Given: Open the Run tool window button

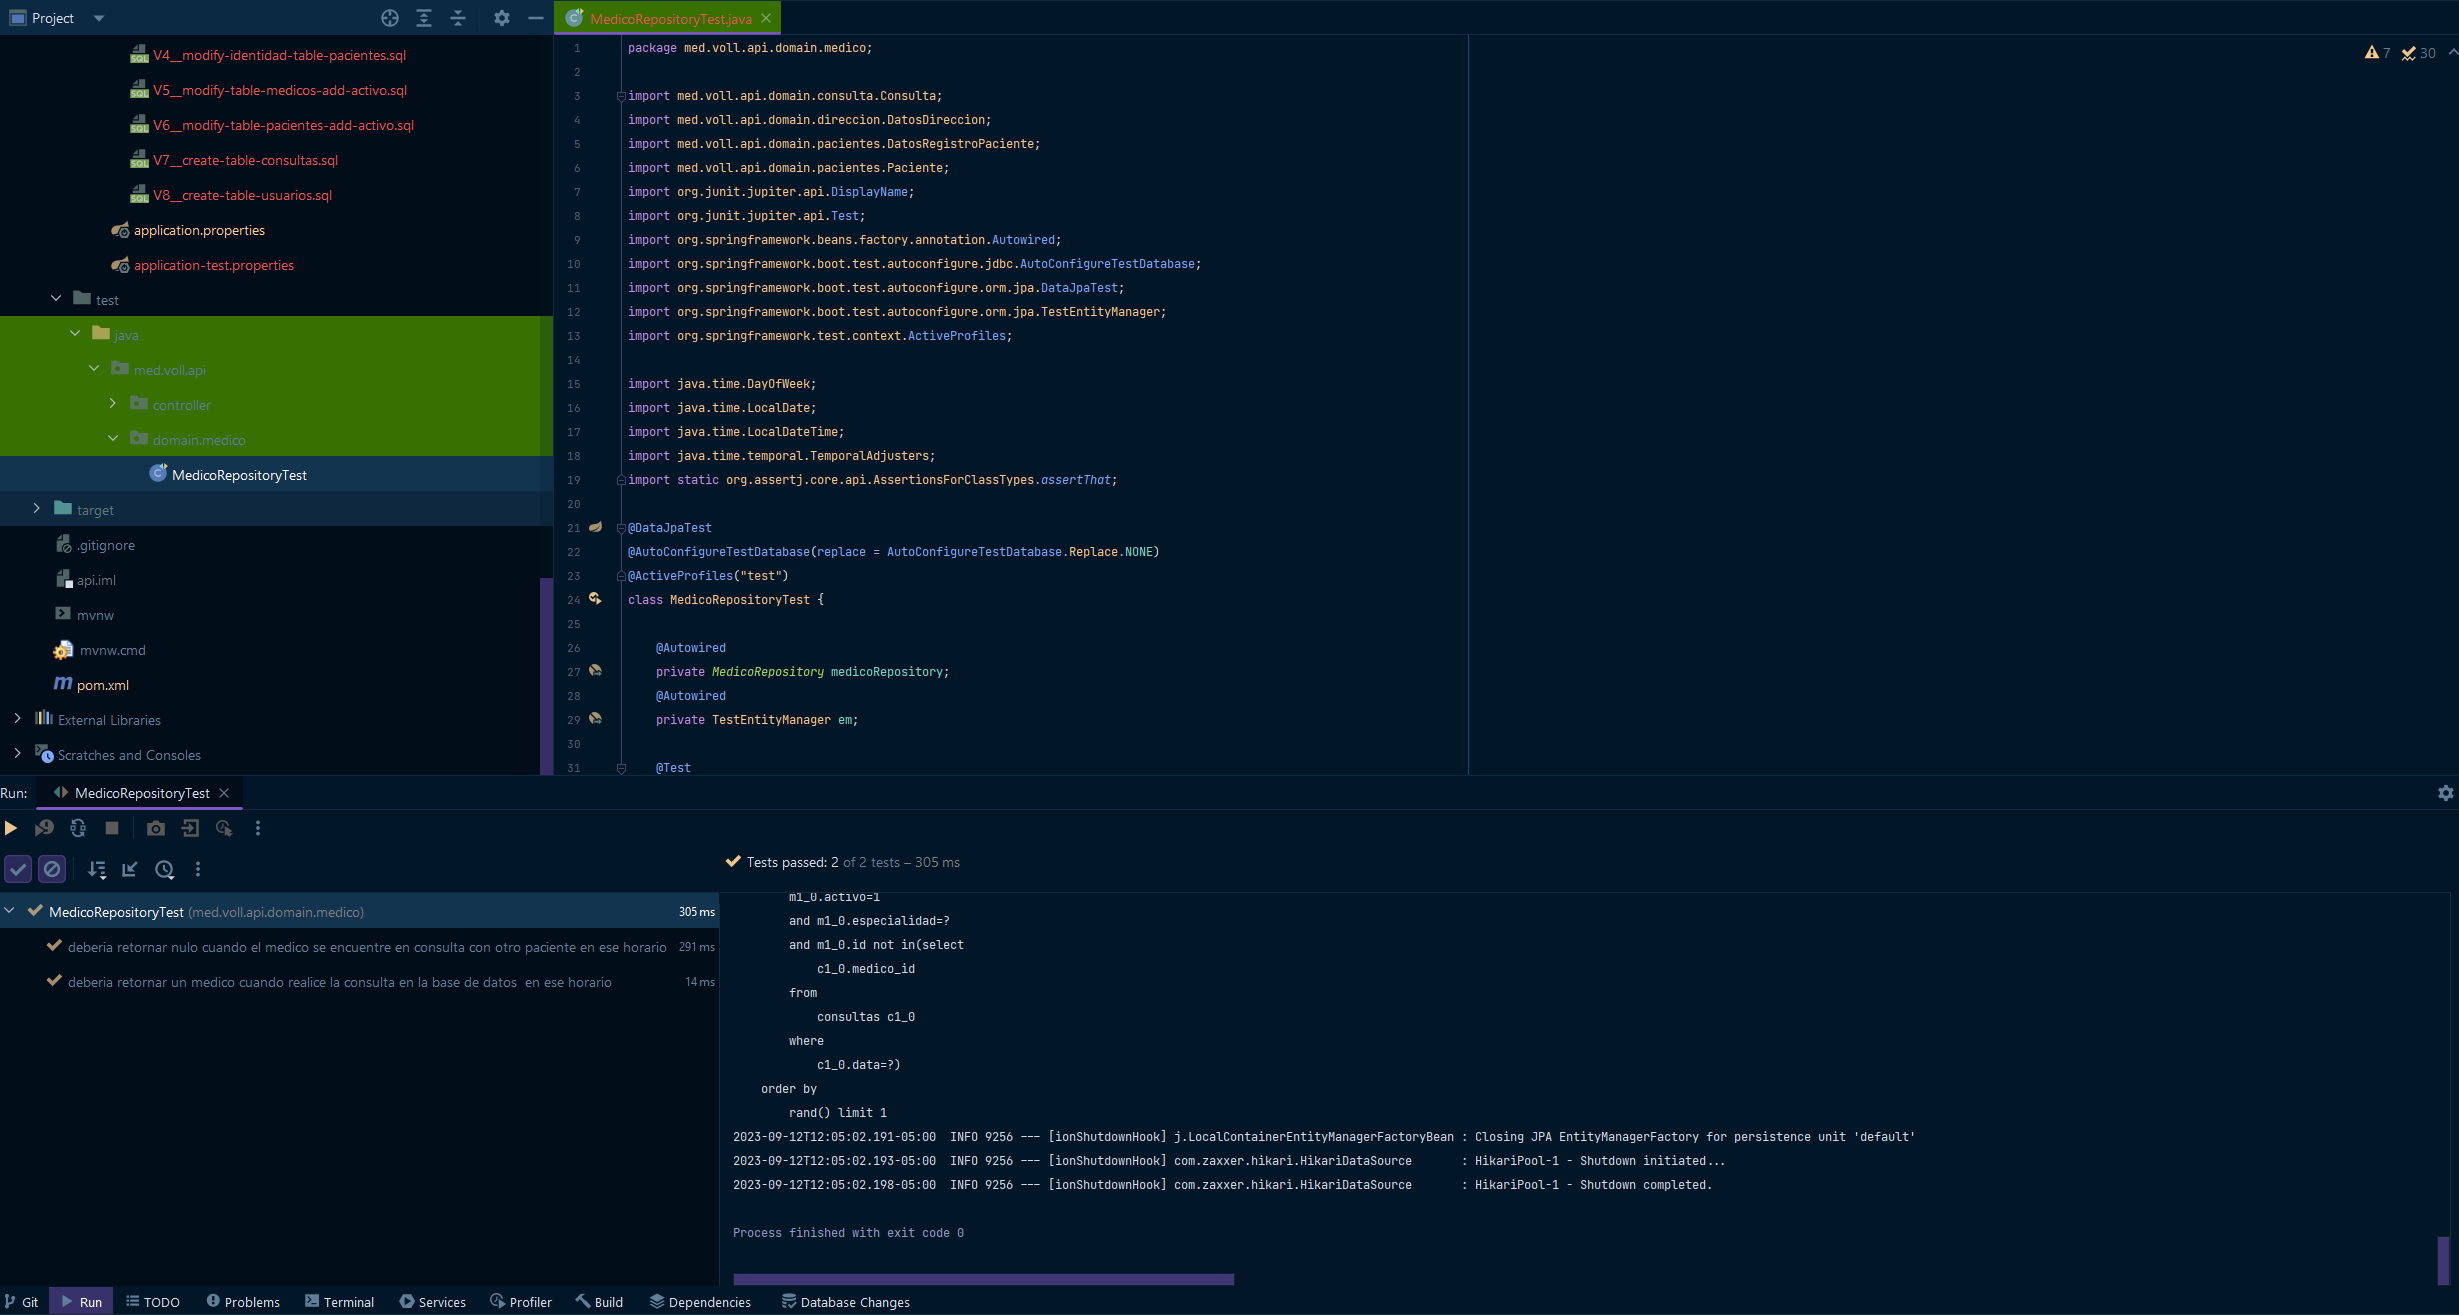Looking at the screenshot, I should (x=81, y=1302).
